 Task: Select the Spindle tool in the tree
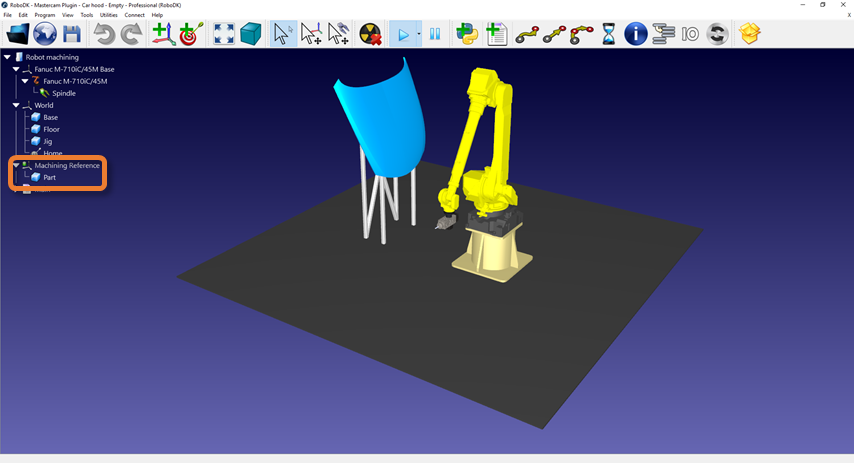point(63,93)
